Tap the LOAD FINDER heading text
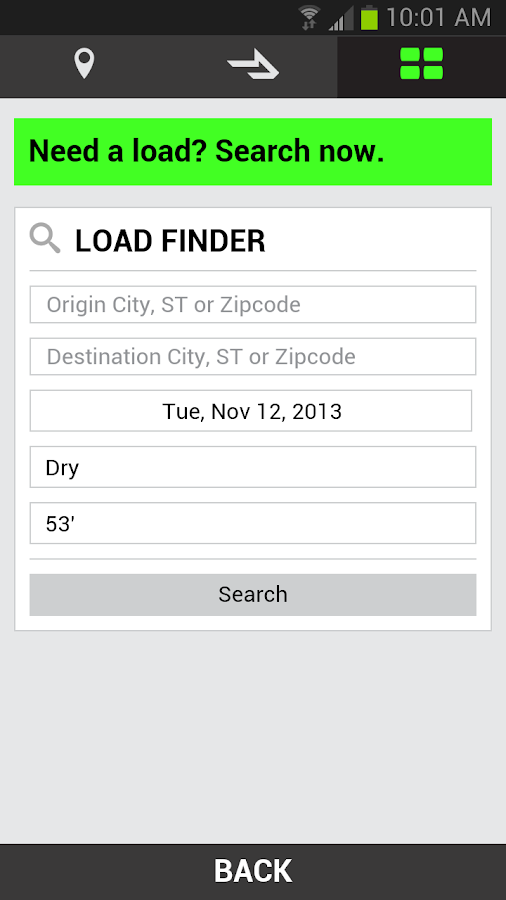This screenshot has width=506, height=900. point(170,240)
